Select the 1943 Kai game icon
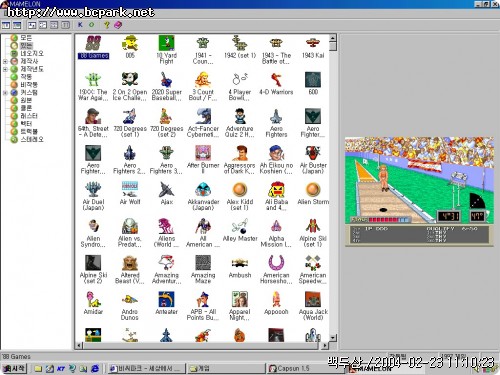Screen dimensions: 500x375 (313, 43)
